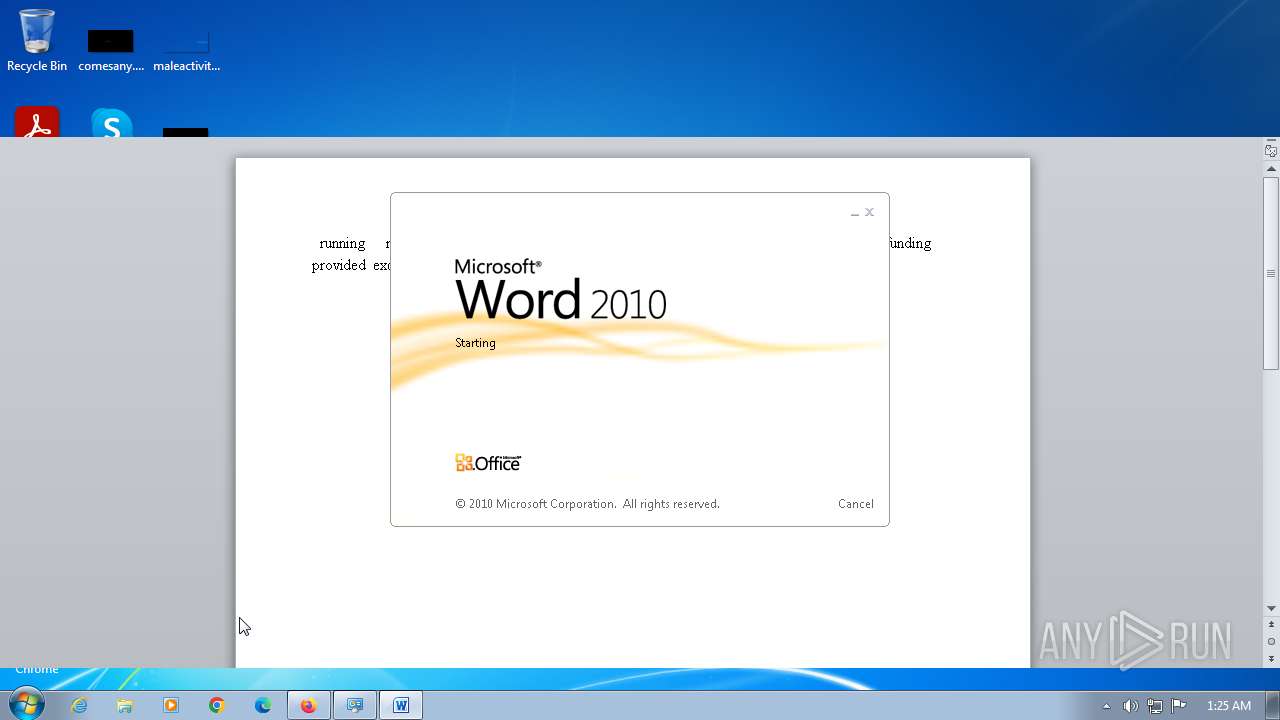1280x720 pixels.
Task: Click the Office logo on the splash screen
Action: 488,463
